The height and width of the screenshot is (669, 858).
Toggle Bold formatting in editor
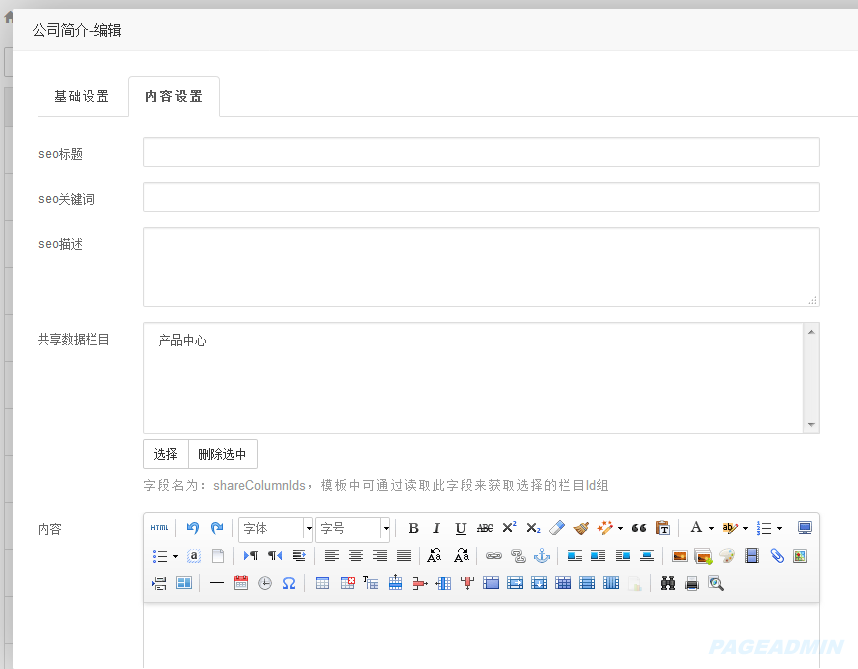tap(414, 528)
